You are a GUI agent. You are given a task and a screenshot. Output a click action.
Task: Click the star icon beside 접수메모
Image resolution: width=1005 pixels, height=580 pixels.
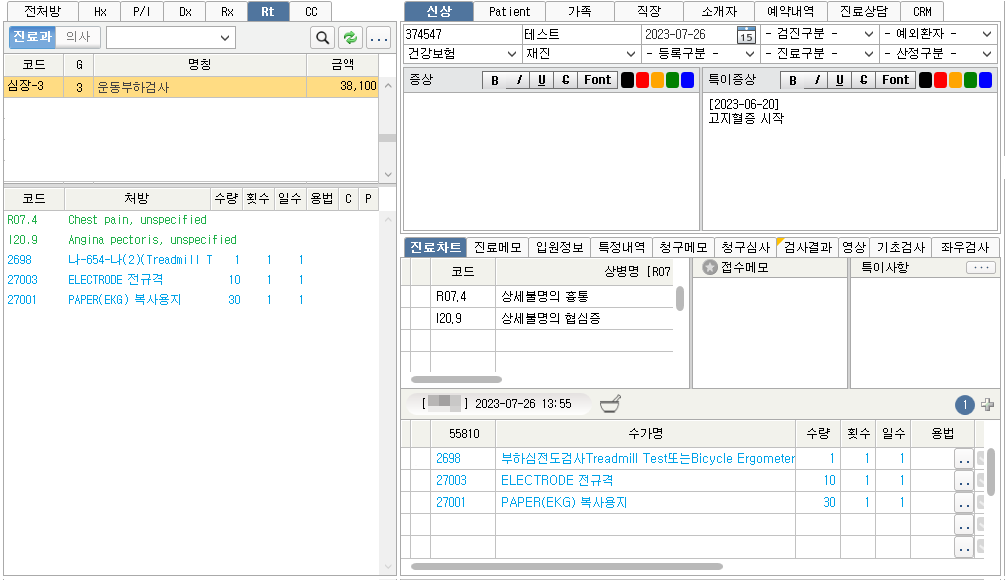coord(710,267)
